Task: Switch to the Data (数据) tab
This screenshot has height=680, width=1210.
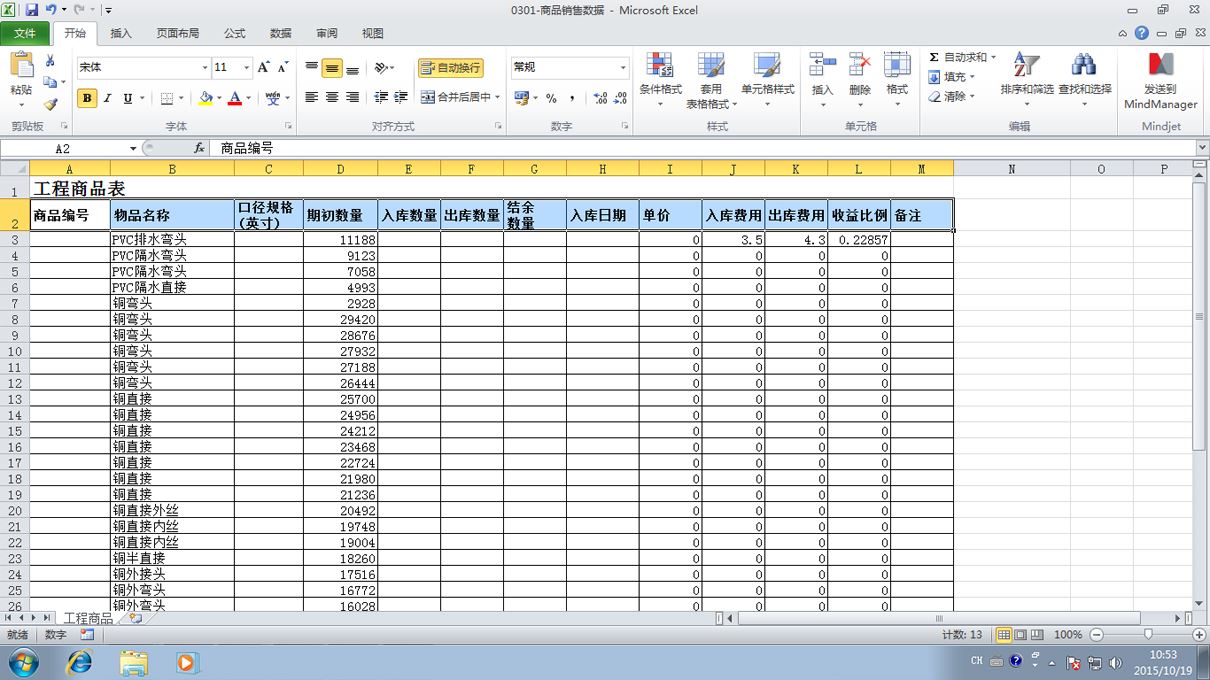Action: (281, 33)
